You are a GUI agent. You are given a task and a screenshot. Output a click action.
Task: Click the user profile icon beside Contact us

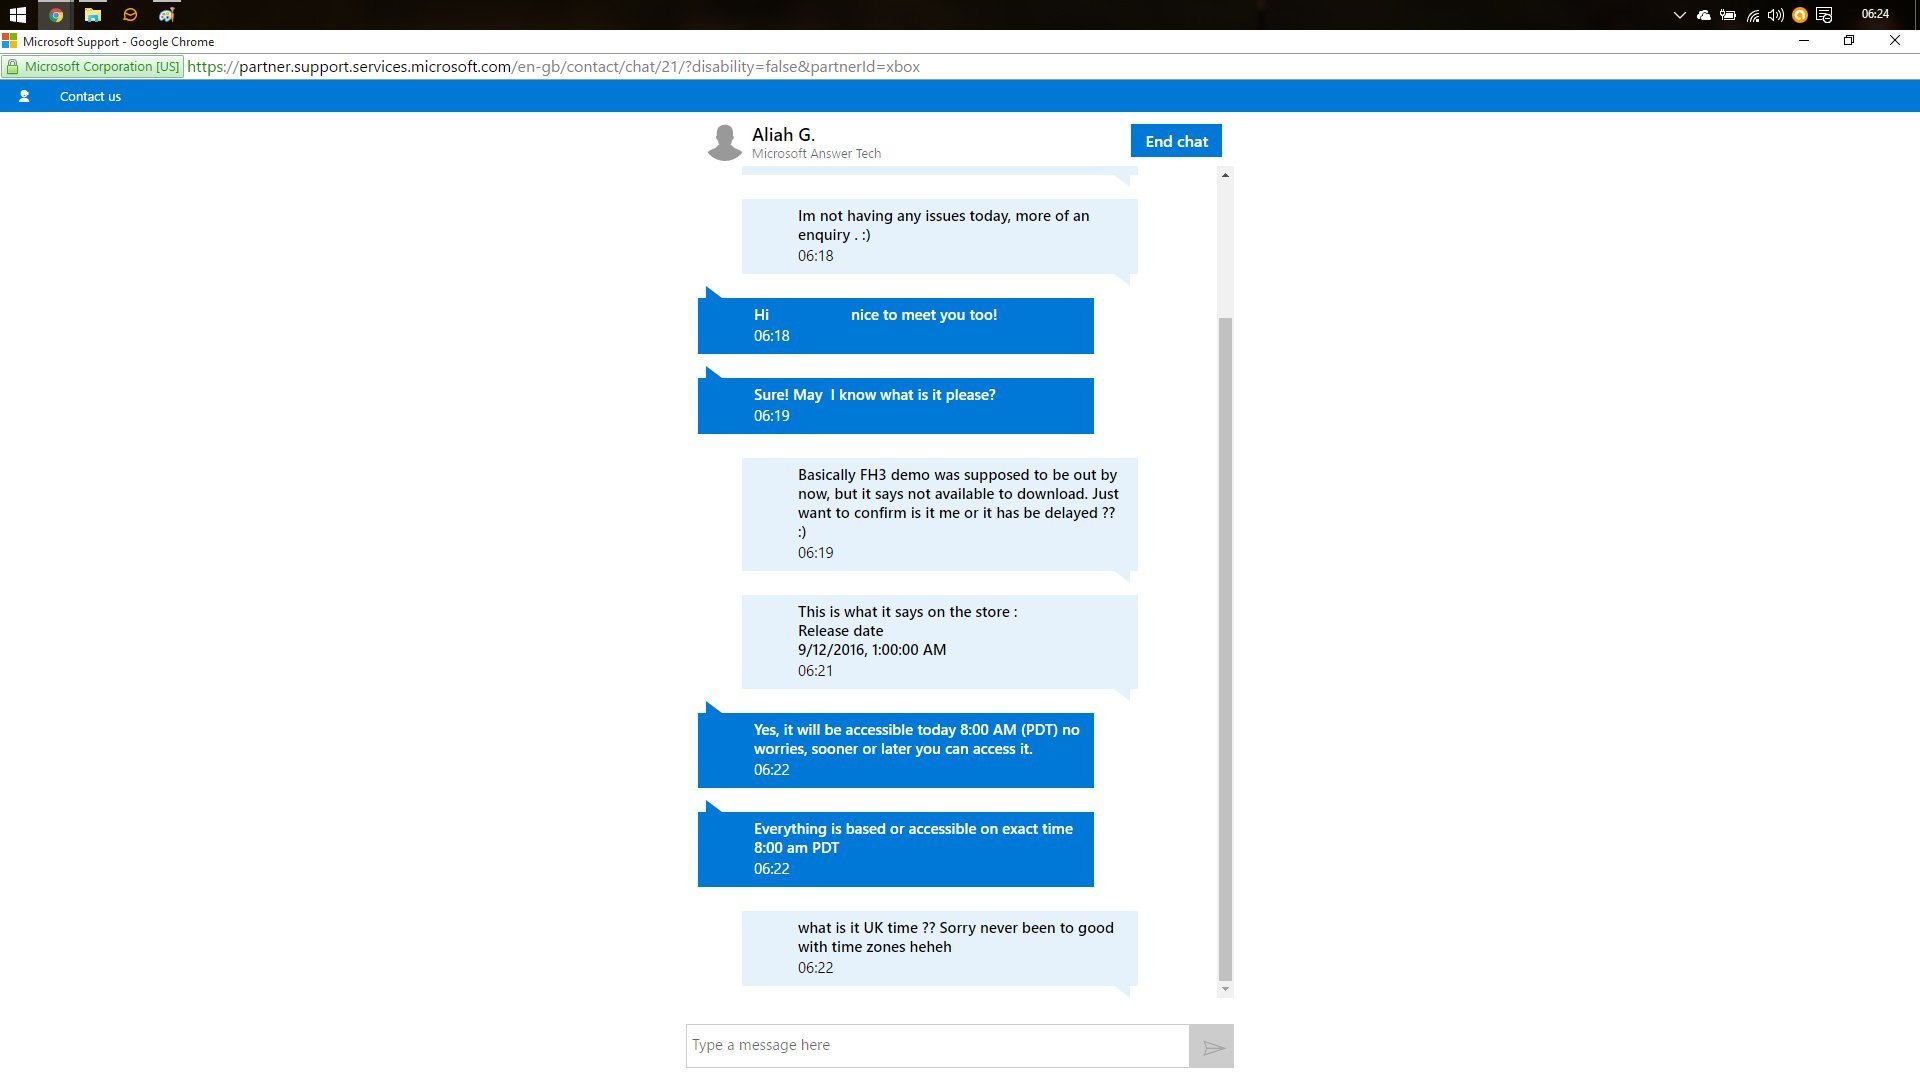click(x=24, y=96)
